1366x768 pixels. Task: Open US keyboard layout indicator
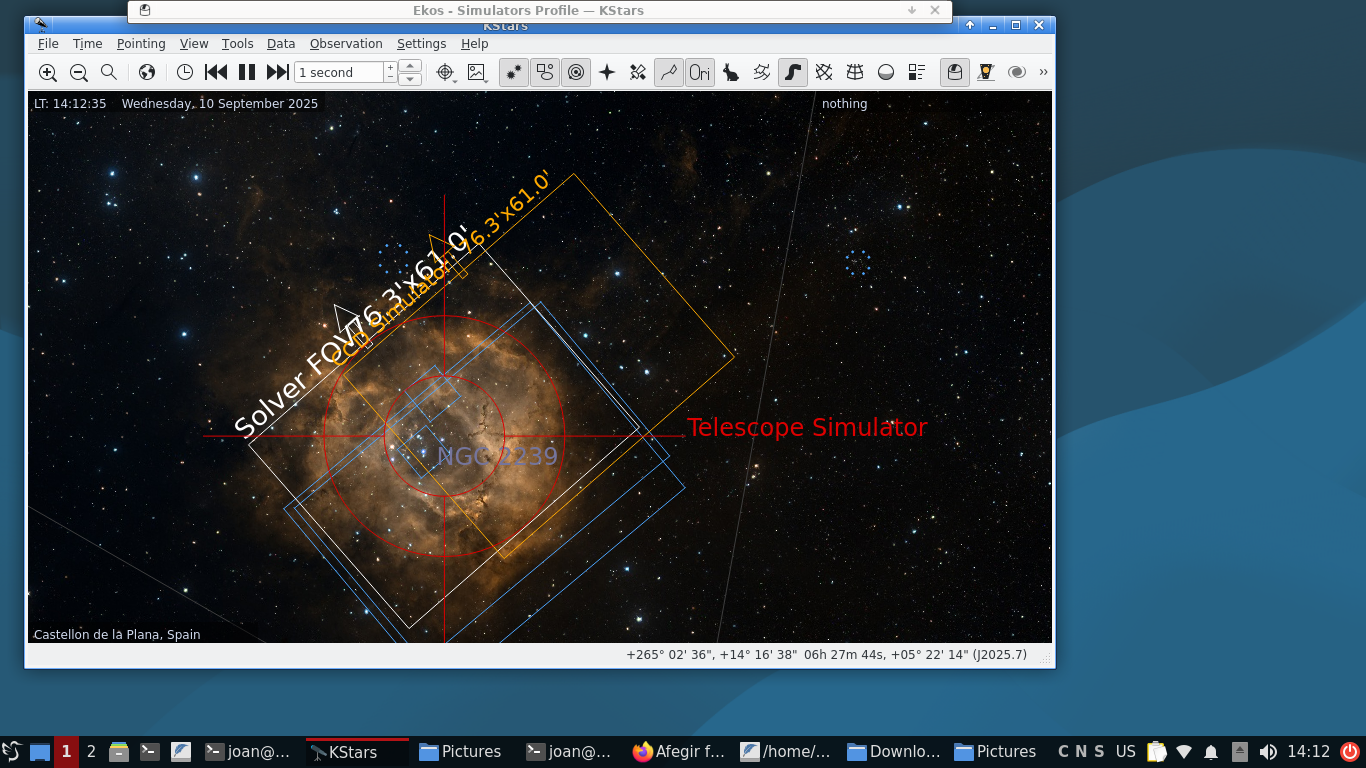[1126, 752]
